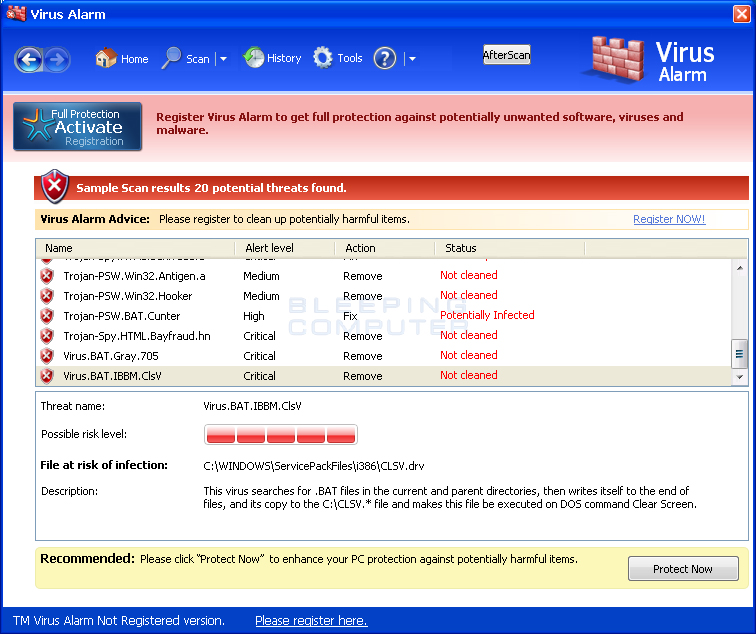Select the Trojan-PSW.Win32.Hooker row
Viewport: 756px width, 634px height.
coord(383,296)
